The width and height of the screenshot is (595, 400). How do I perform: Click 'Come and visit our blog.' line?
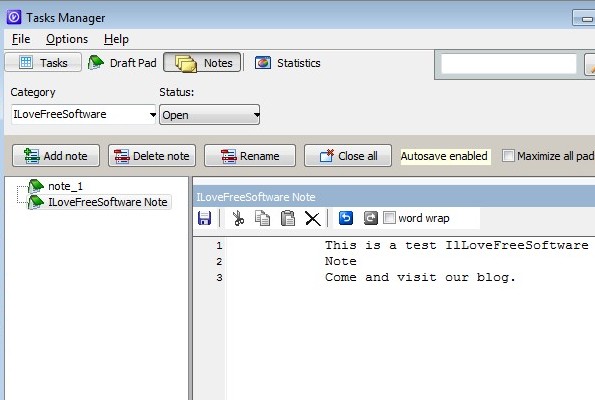(420, 277)
